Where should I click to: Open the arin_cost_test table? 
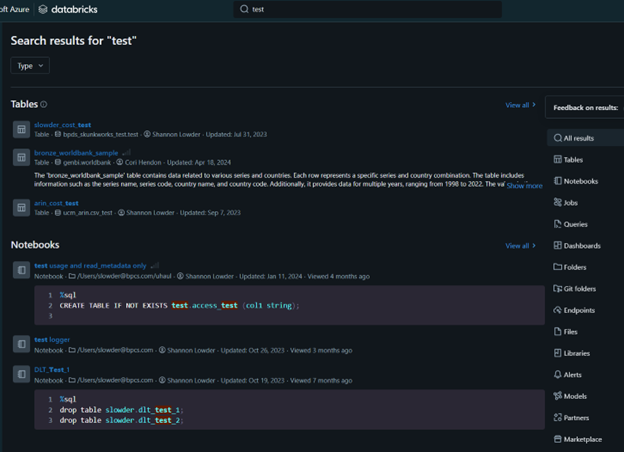56,203
